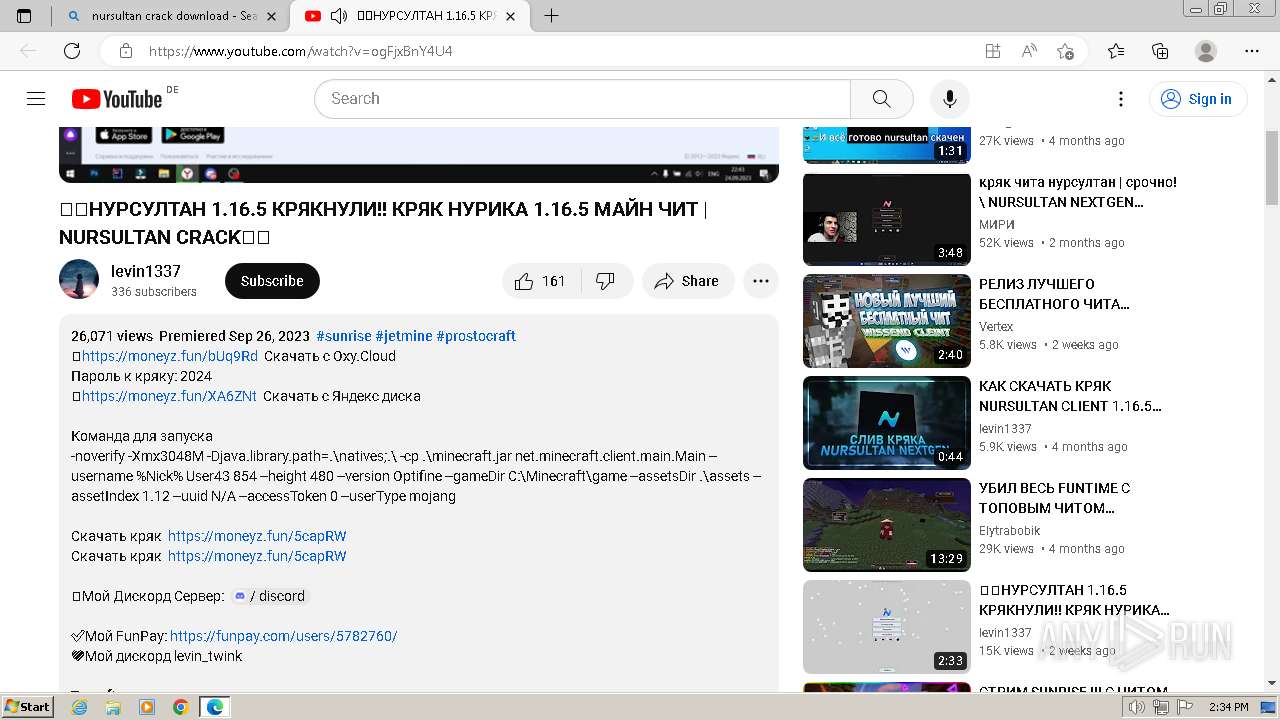The height and width of the screenshot is (720, 1280).
Task: Toggle read aloud in the address bar
Action: [1029, 51]
